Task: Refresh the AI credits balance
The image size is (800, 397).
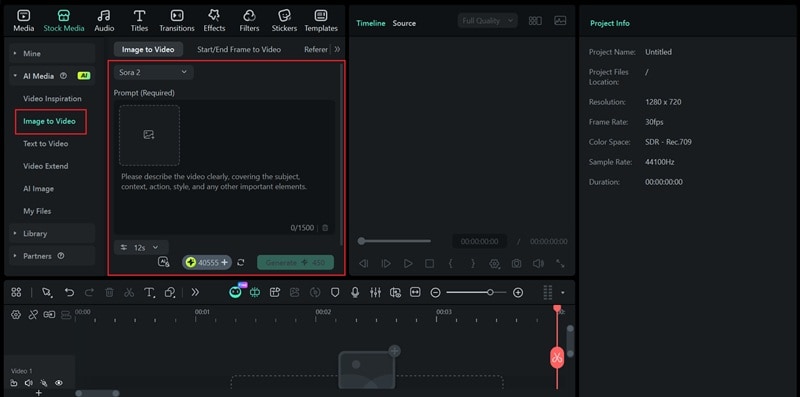Action: 241,262
